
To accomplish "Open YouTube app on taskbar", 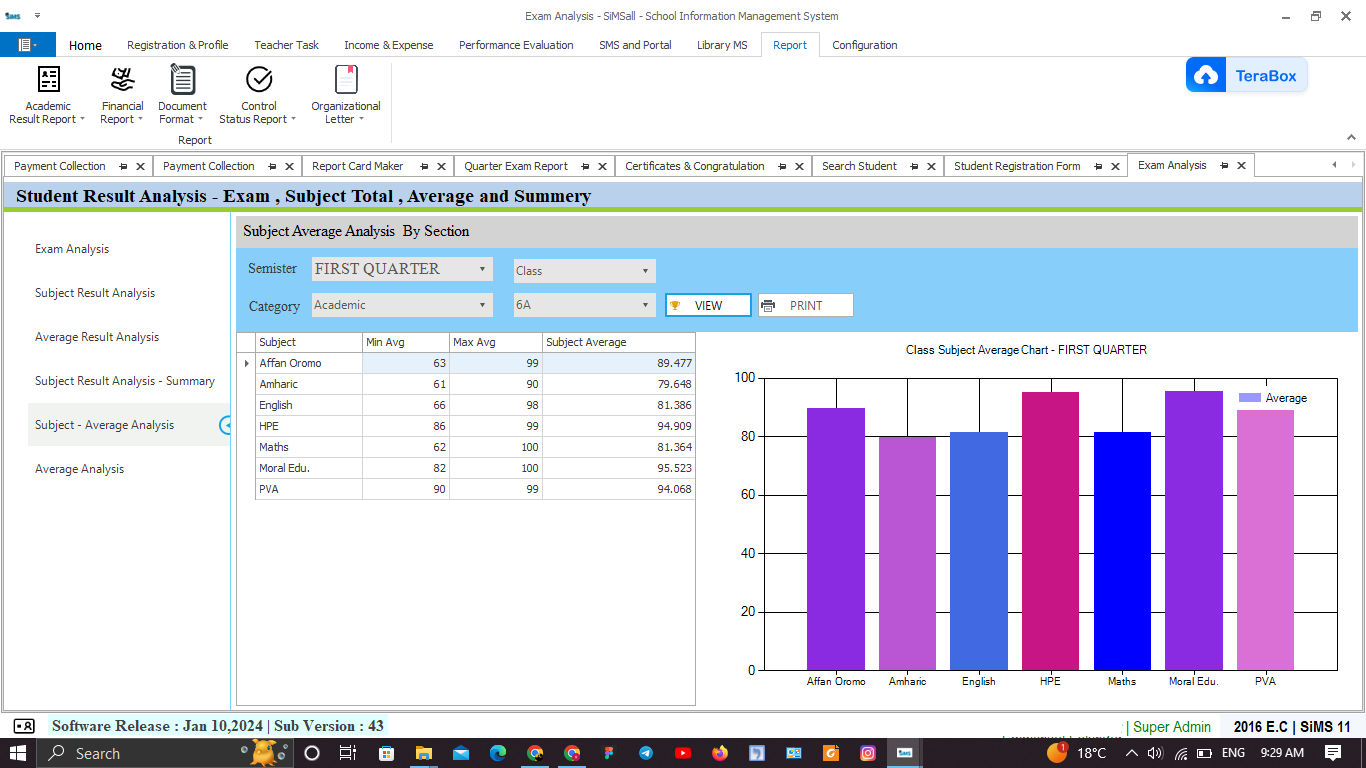I will (x=683, y=753).
